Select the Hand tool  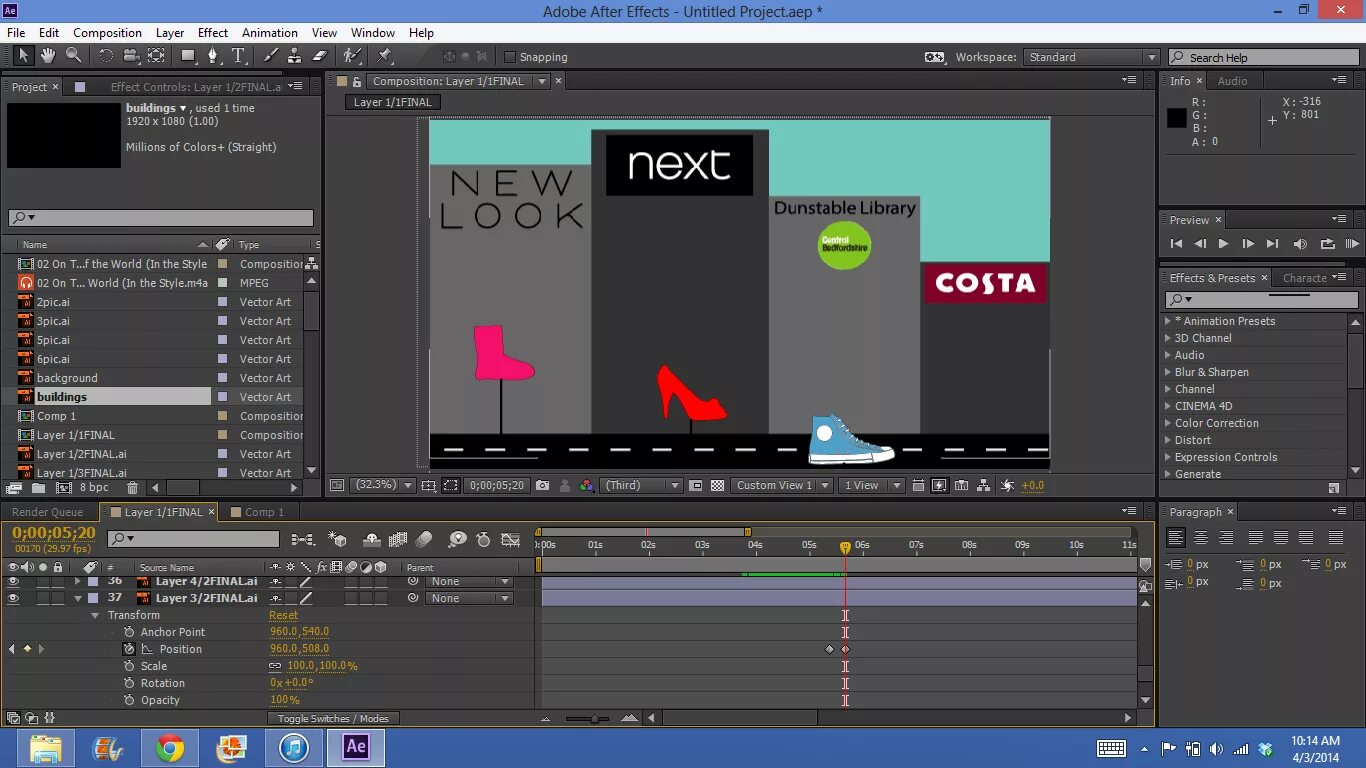tap(50, 56)
